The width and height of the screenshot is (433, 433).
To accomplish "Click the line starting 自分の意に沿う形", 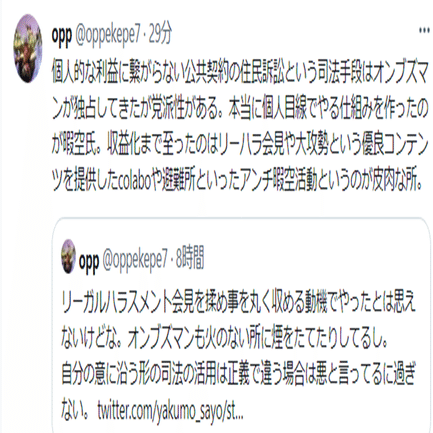I will [239, 376].
